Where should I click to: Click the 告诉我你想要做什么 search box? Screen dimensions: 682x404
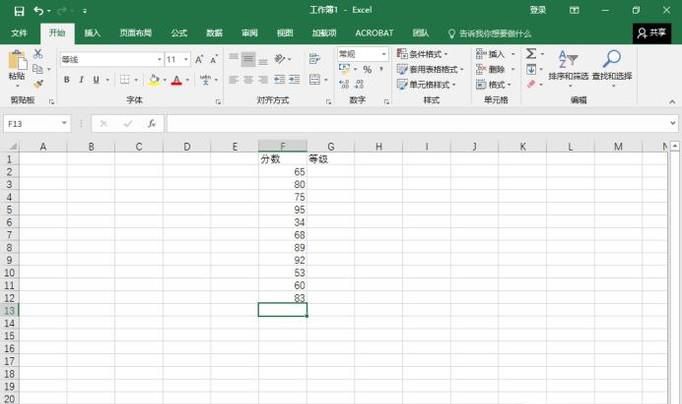click(x=490, y=33)
